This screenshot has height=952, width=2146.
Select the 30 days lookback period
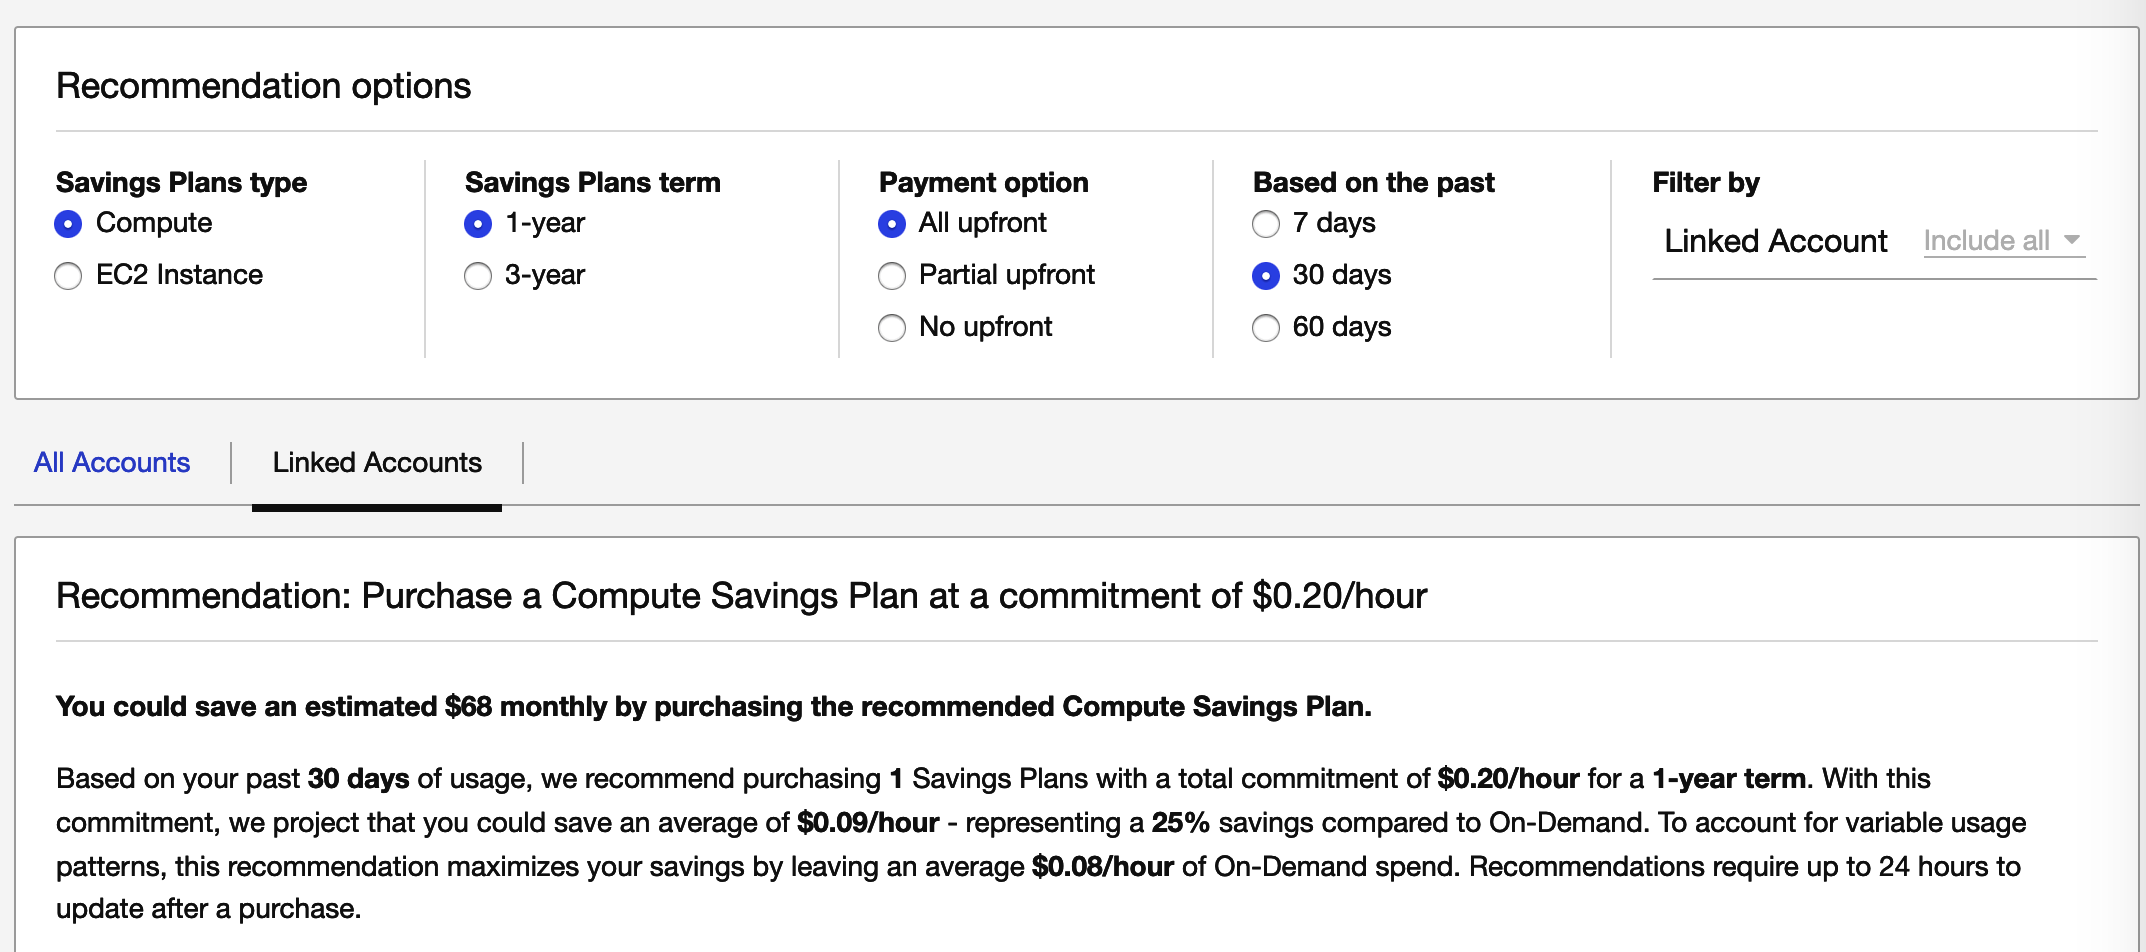pos(1265,276)
